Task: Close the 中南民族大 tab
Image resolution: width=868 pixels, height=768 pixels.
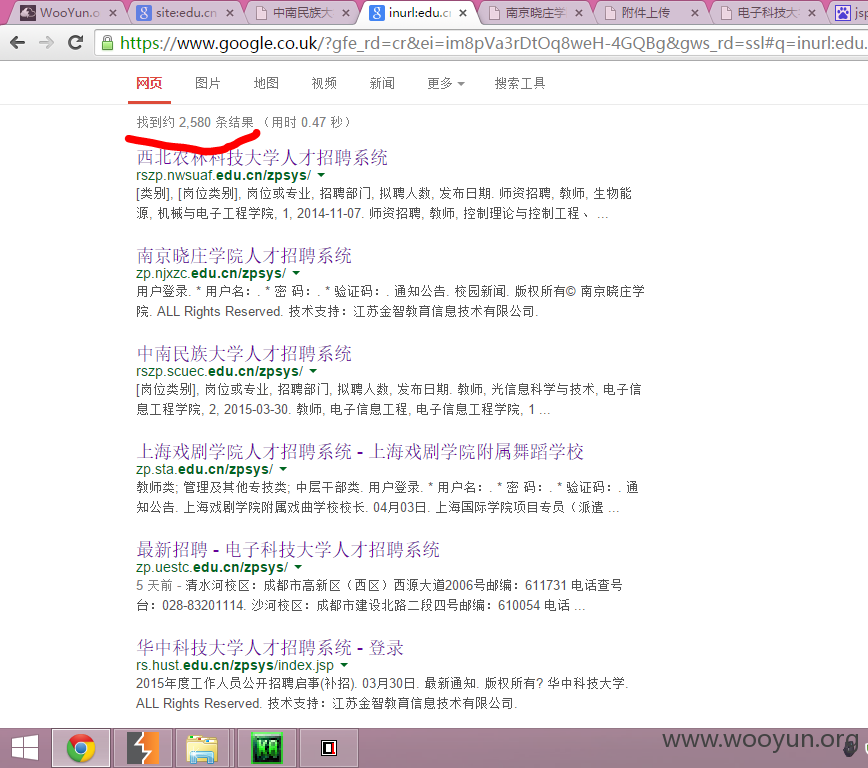Action: coord(346,13)
